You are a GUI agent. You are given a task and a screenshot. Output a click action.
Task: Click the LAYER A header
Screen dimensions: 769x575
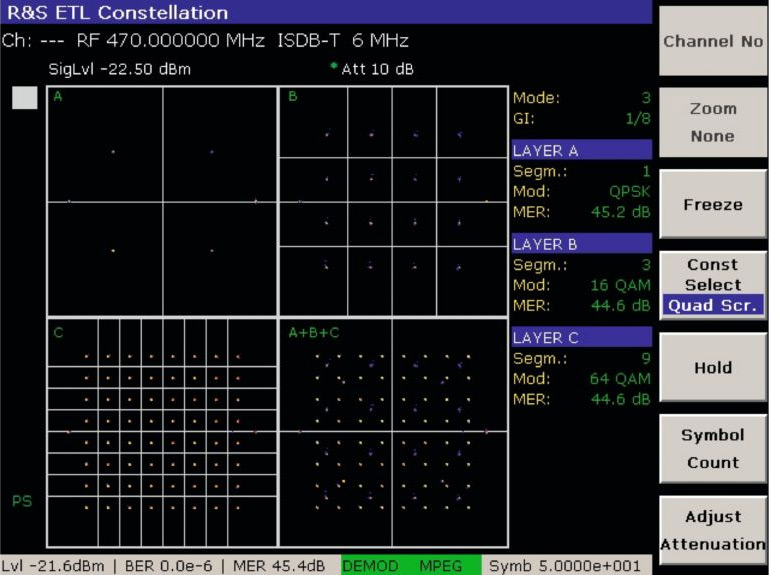click(580, 151)
